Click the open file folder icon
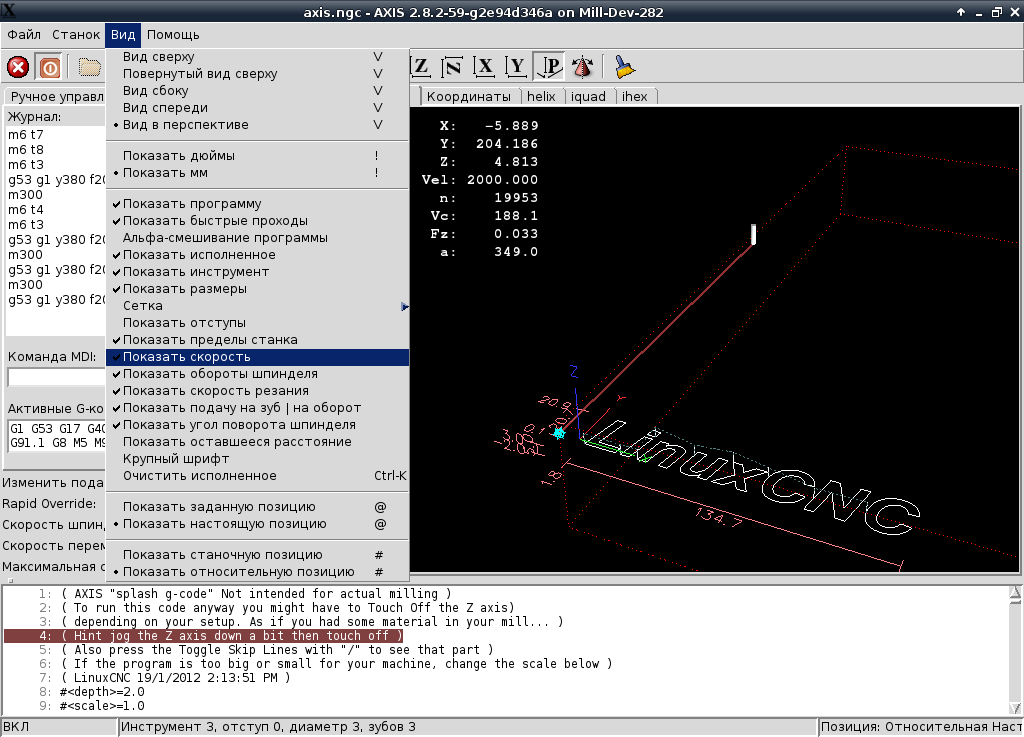The image size is (1024, 737). [x=90, y=67]
